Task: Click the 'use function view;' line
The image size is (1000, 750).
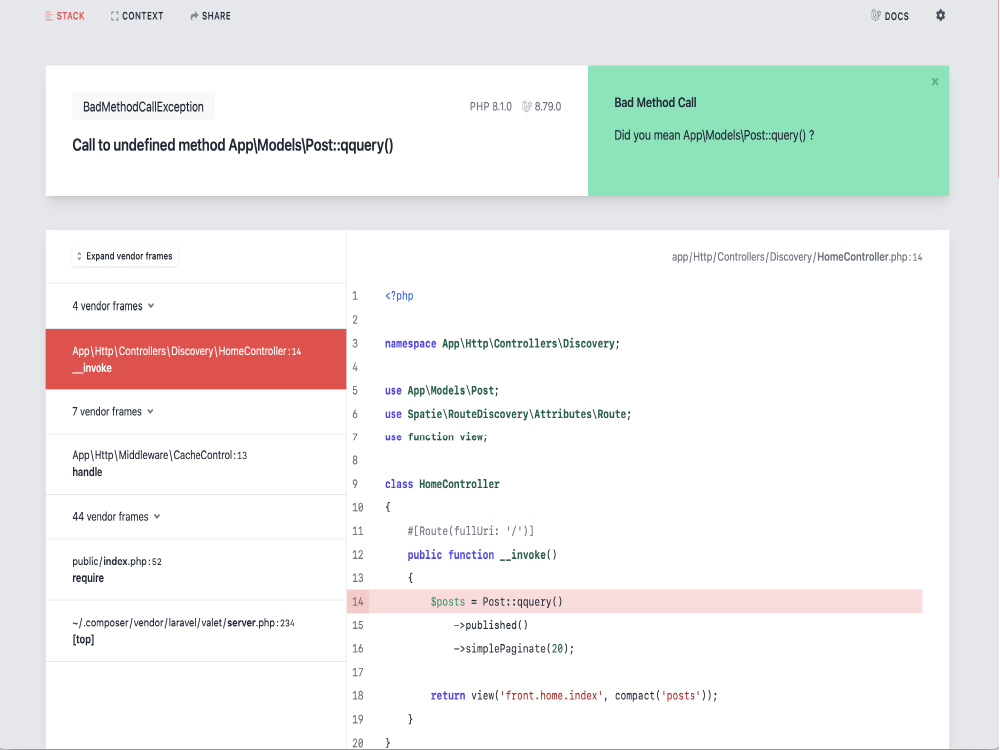Action: click(x=436, y=437)
